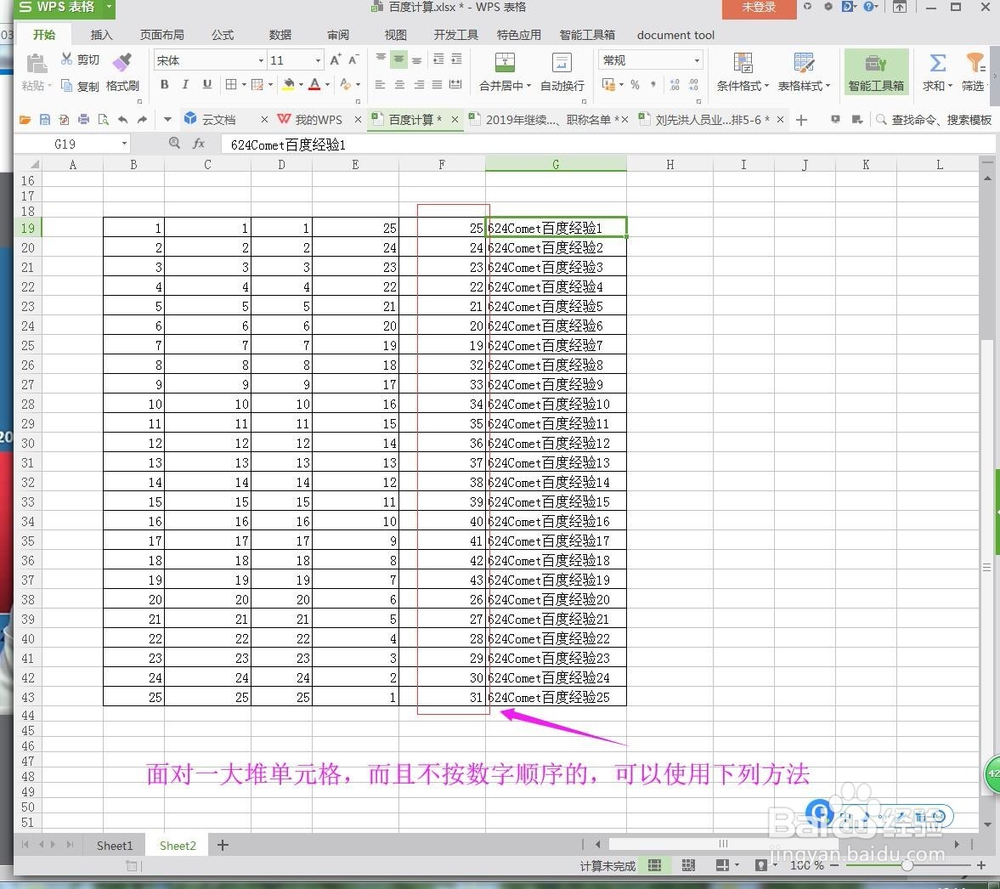Toggle Bold formatting
The width and height of the screenshot is (1000, 889).
[165, 84]
